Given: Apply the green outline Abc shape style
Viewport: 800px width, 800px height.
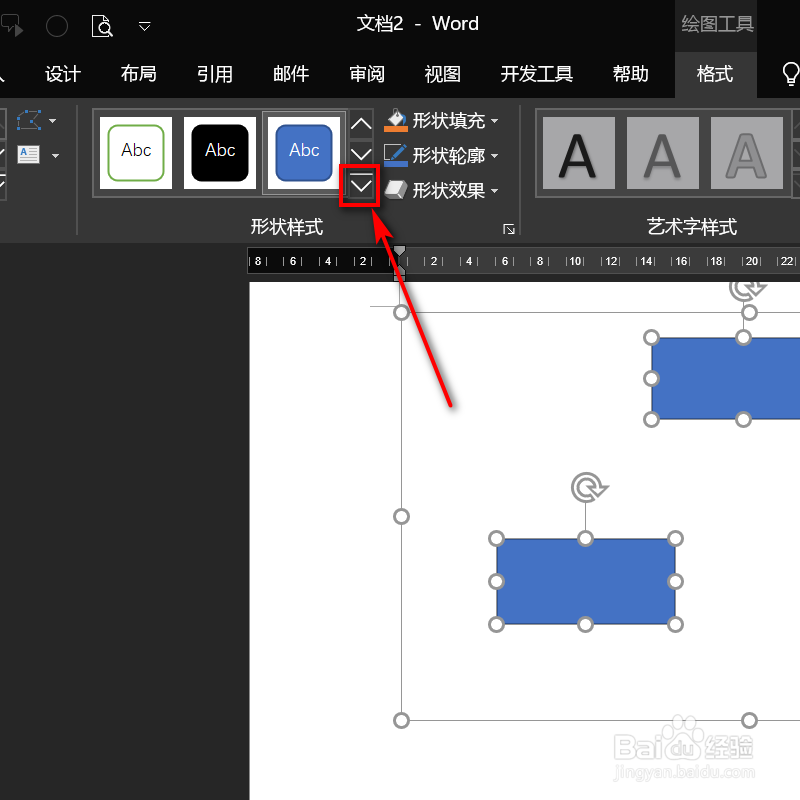Looking at the screenshot, I should 136,153.
